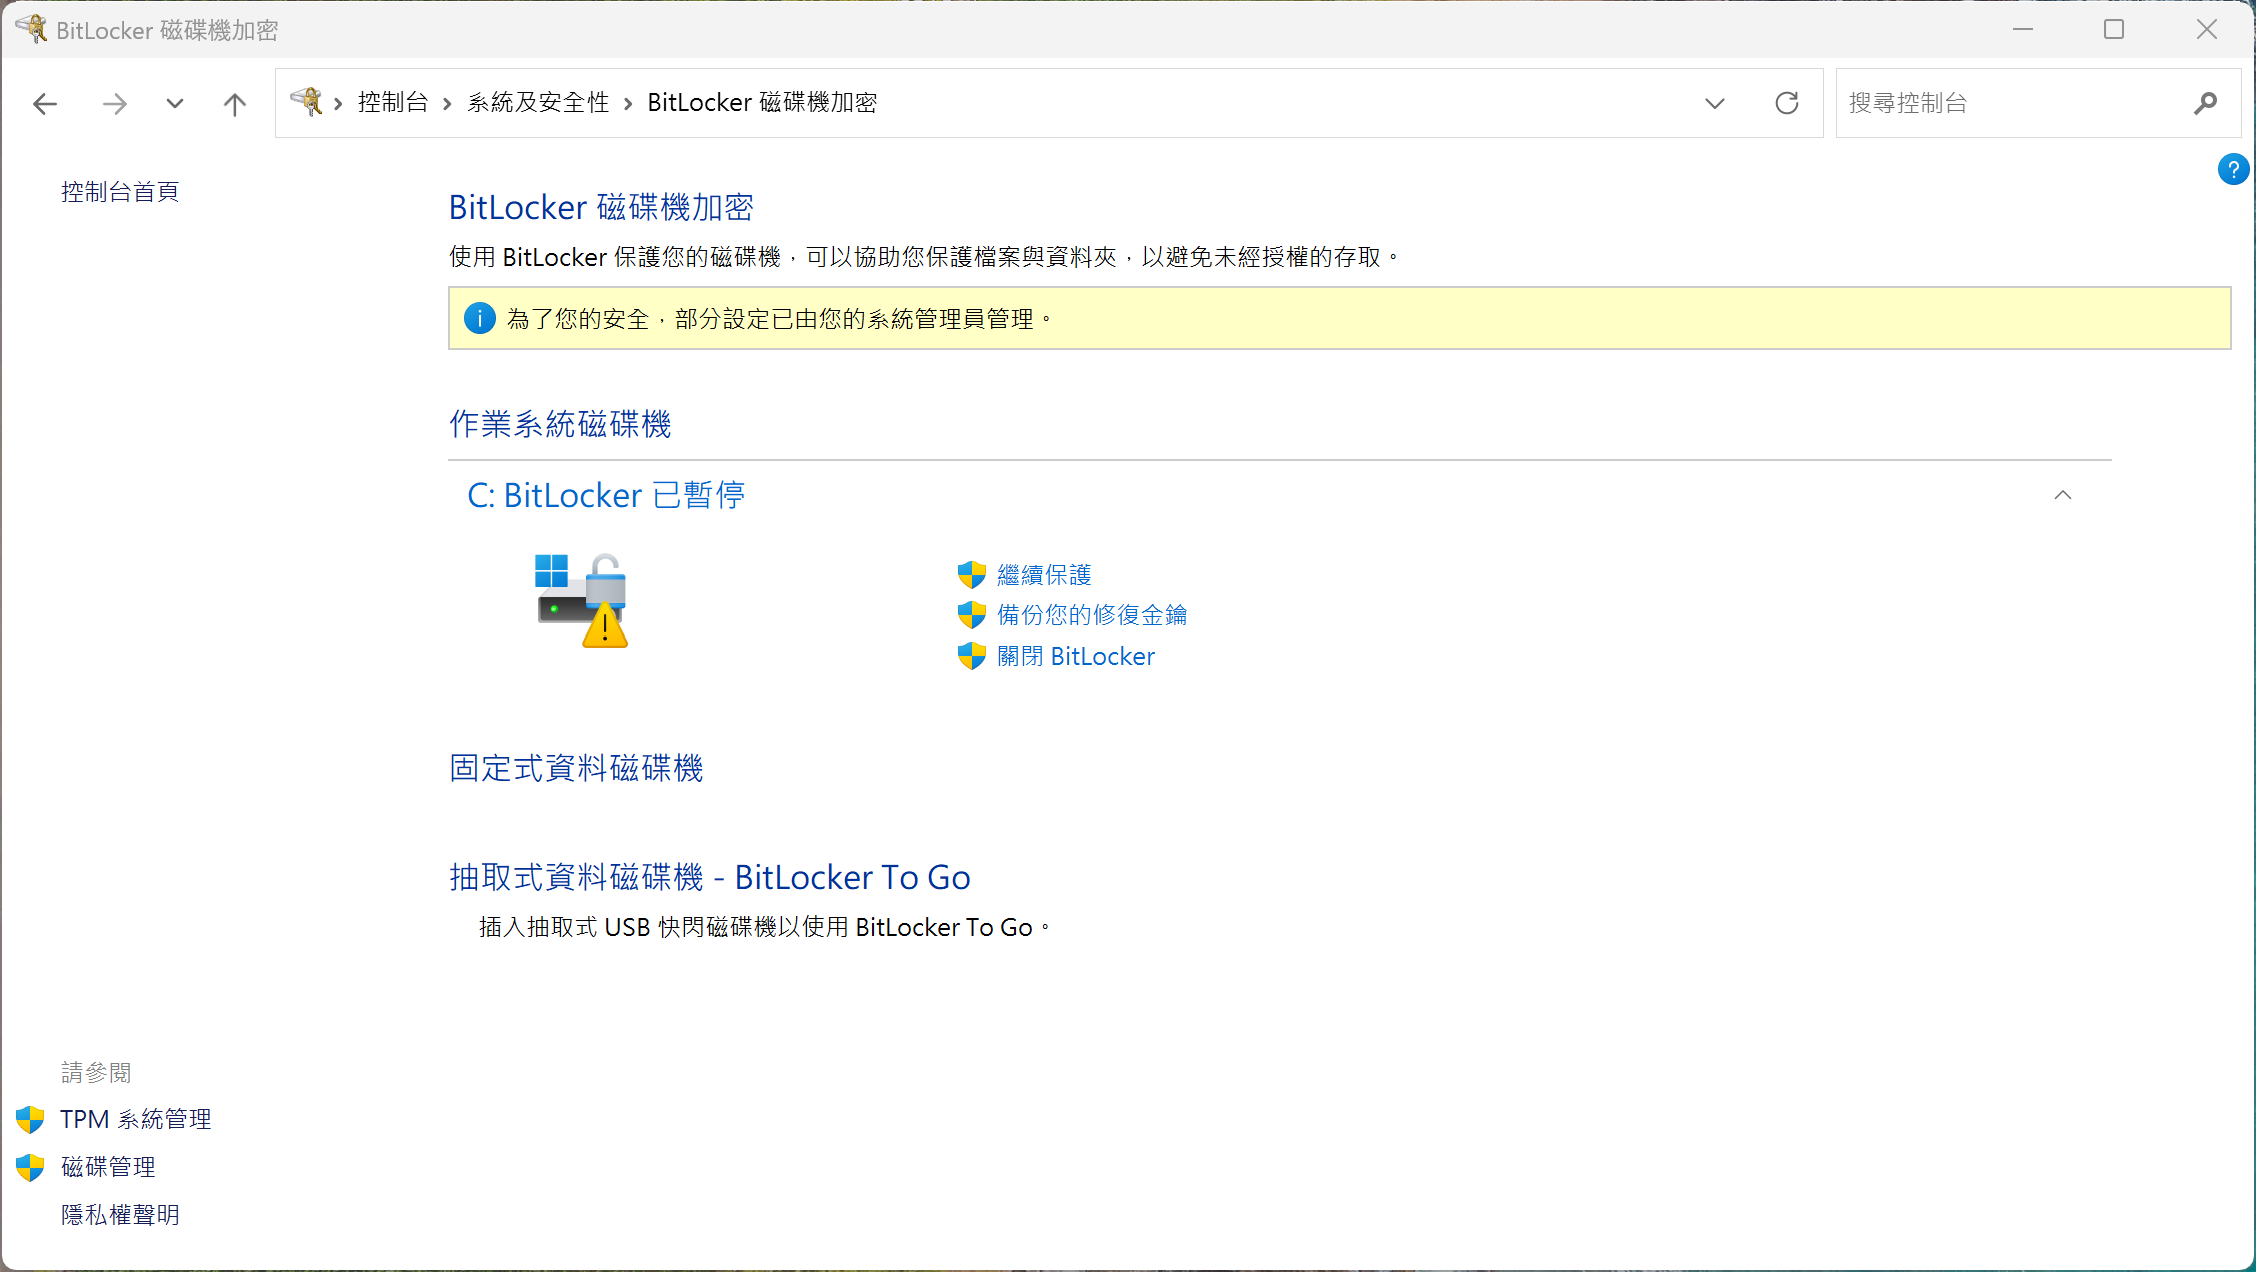Image resolution: width=2256 pixels, height=1272 pixels.
Task: Click the BitLocker keys icon in address bar
Action: [306, 102]
